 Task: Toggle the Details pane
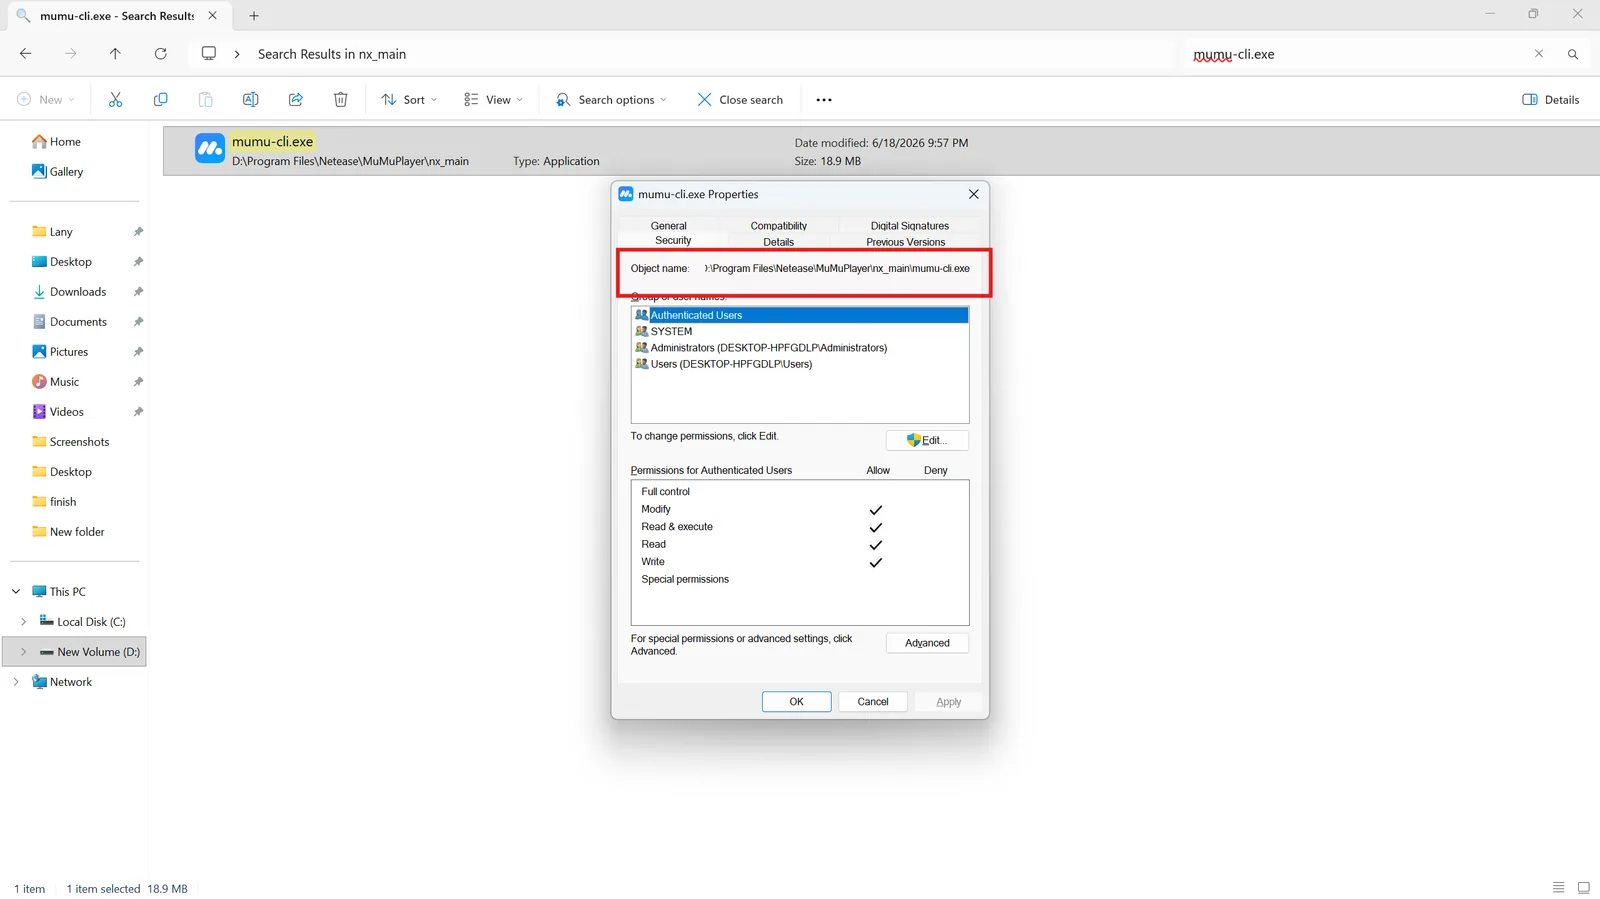click(x=1550, y=100)
